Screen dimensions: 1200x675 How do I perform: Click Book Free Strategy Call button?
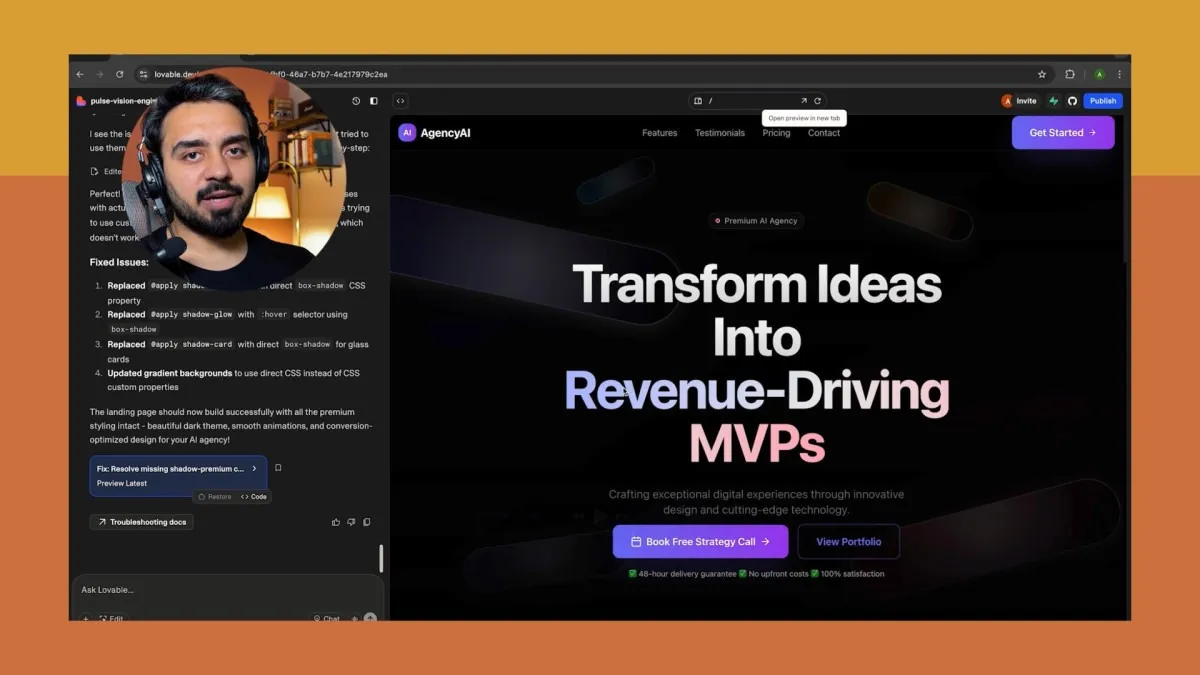tap(700, 542)
